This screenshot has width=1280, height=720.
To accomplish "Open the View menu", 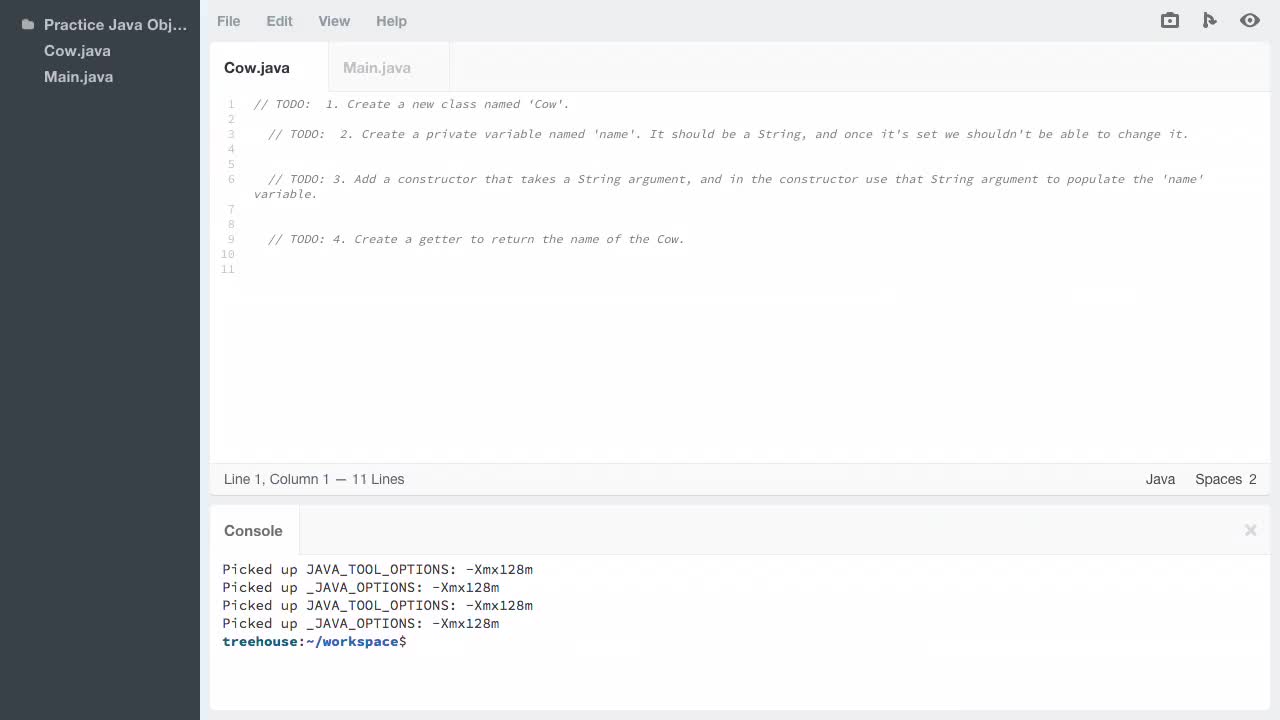I will [x=334, y=21].
